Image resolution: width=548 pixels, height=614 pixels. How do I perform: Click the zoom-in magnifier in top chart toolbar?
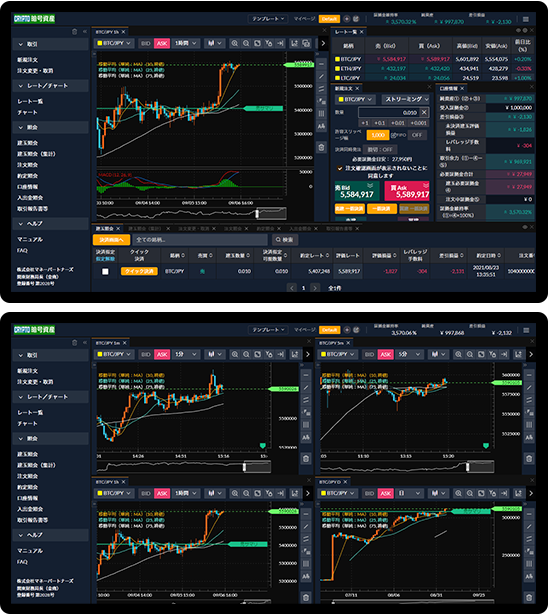coord(235,43)
